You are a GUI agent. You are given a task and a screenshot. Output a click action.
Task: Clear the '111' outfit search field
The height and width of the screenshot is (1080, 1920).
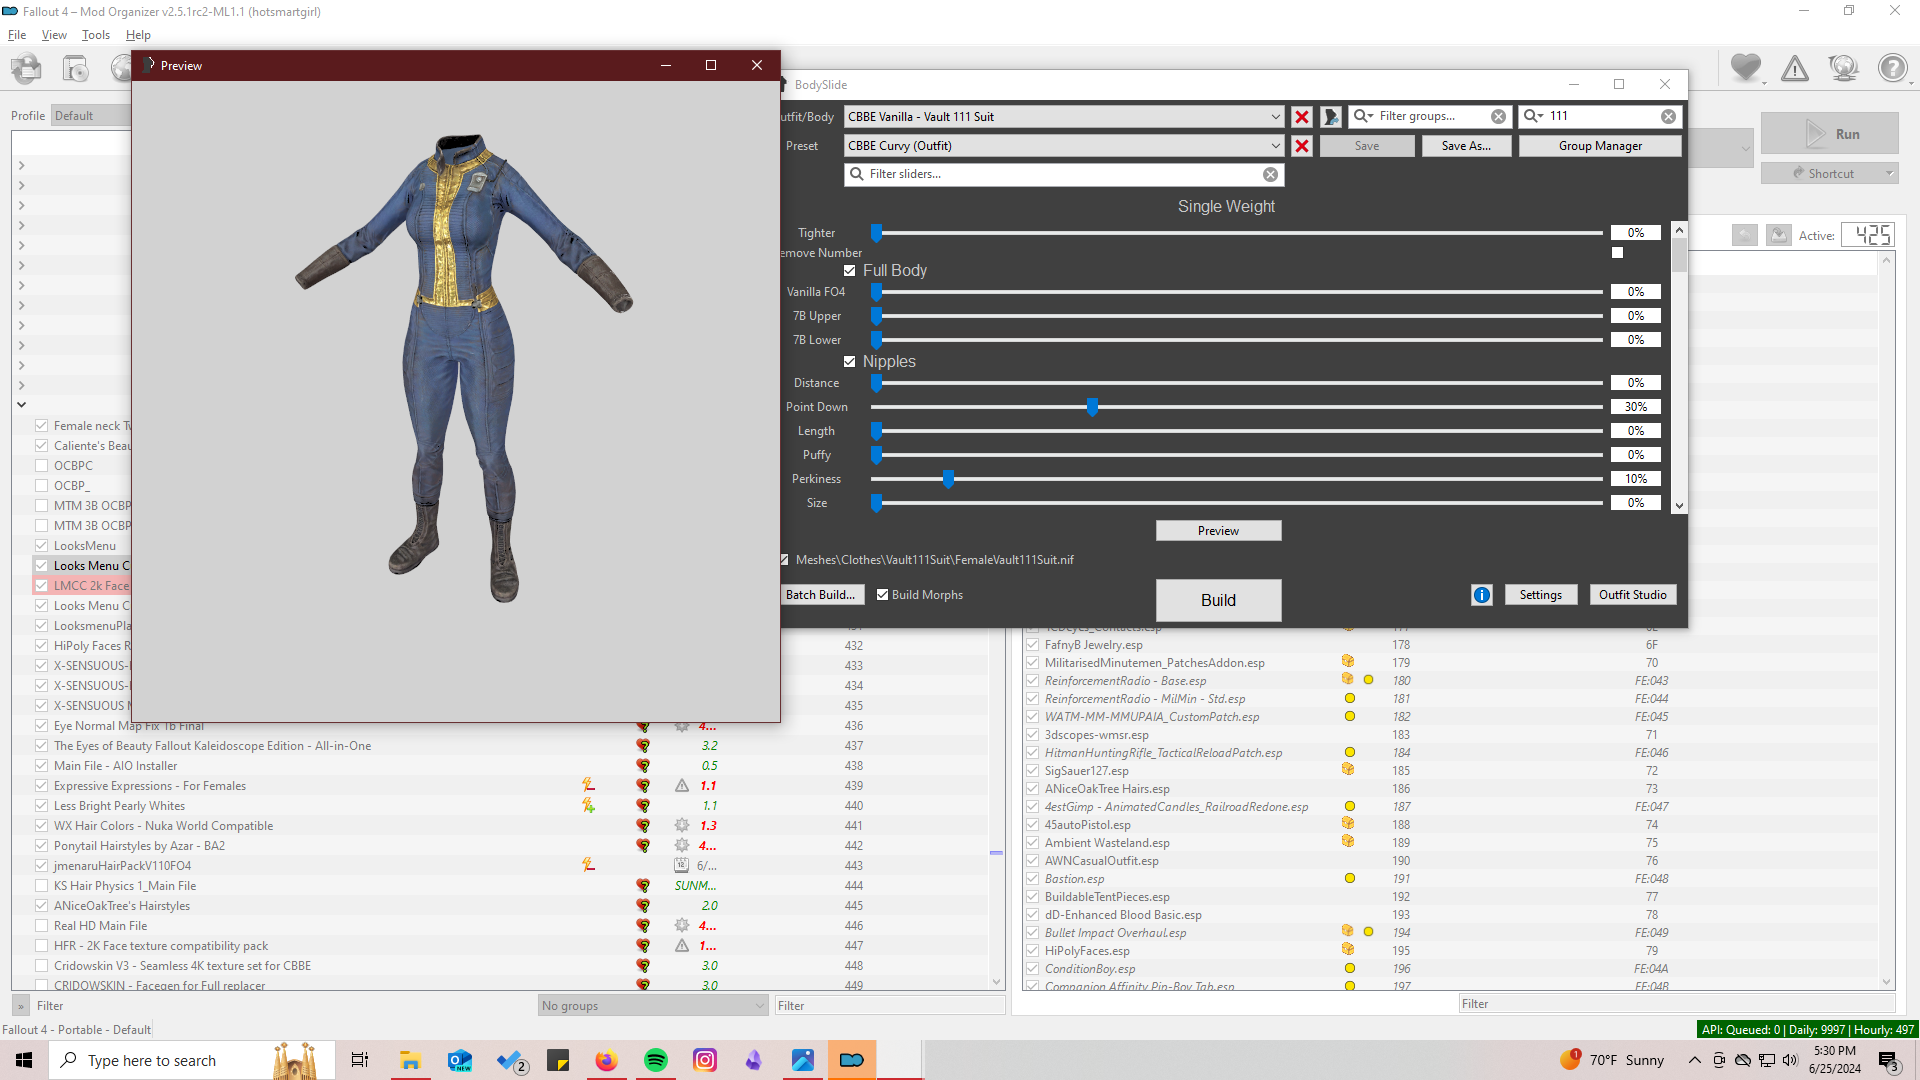point(1668,117)
